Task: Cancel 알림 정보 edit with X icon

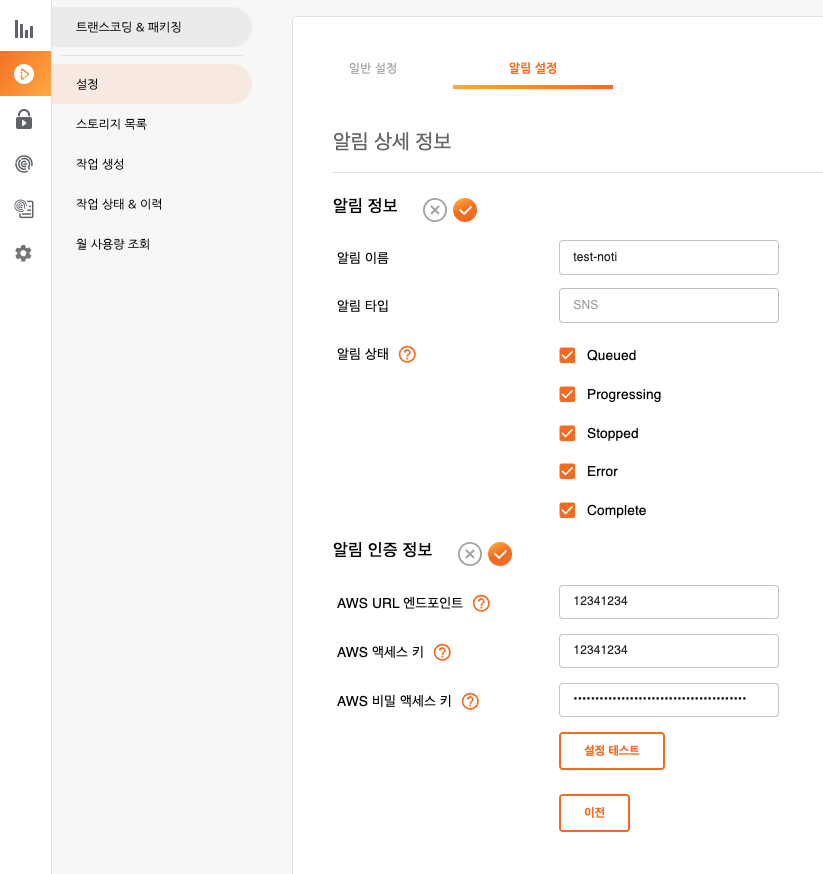Action: (x=435, y=210)
